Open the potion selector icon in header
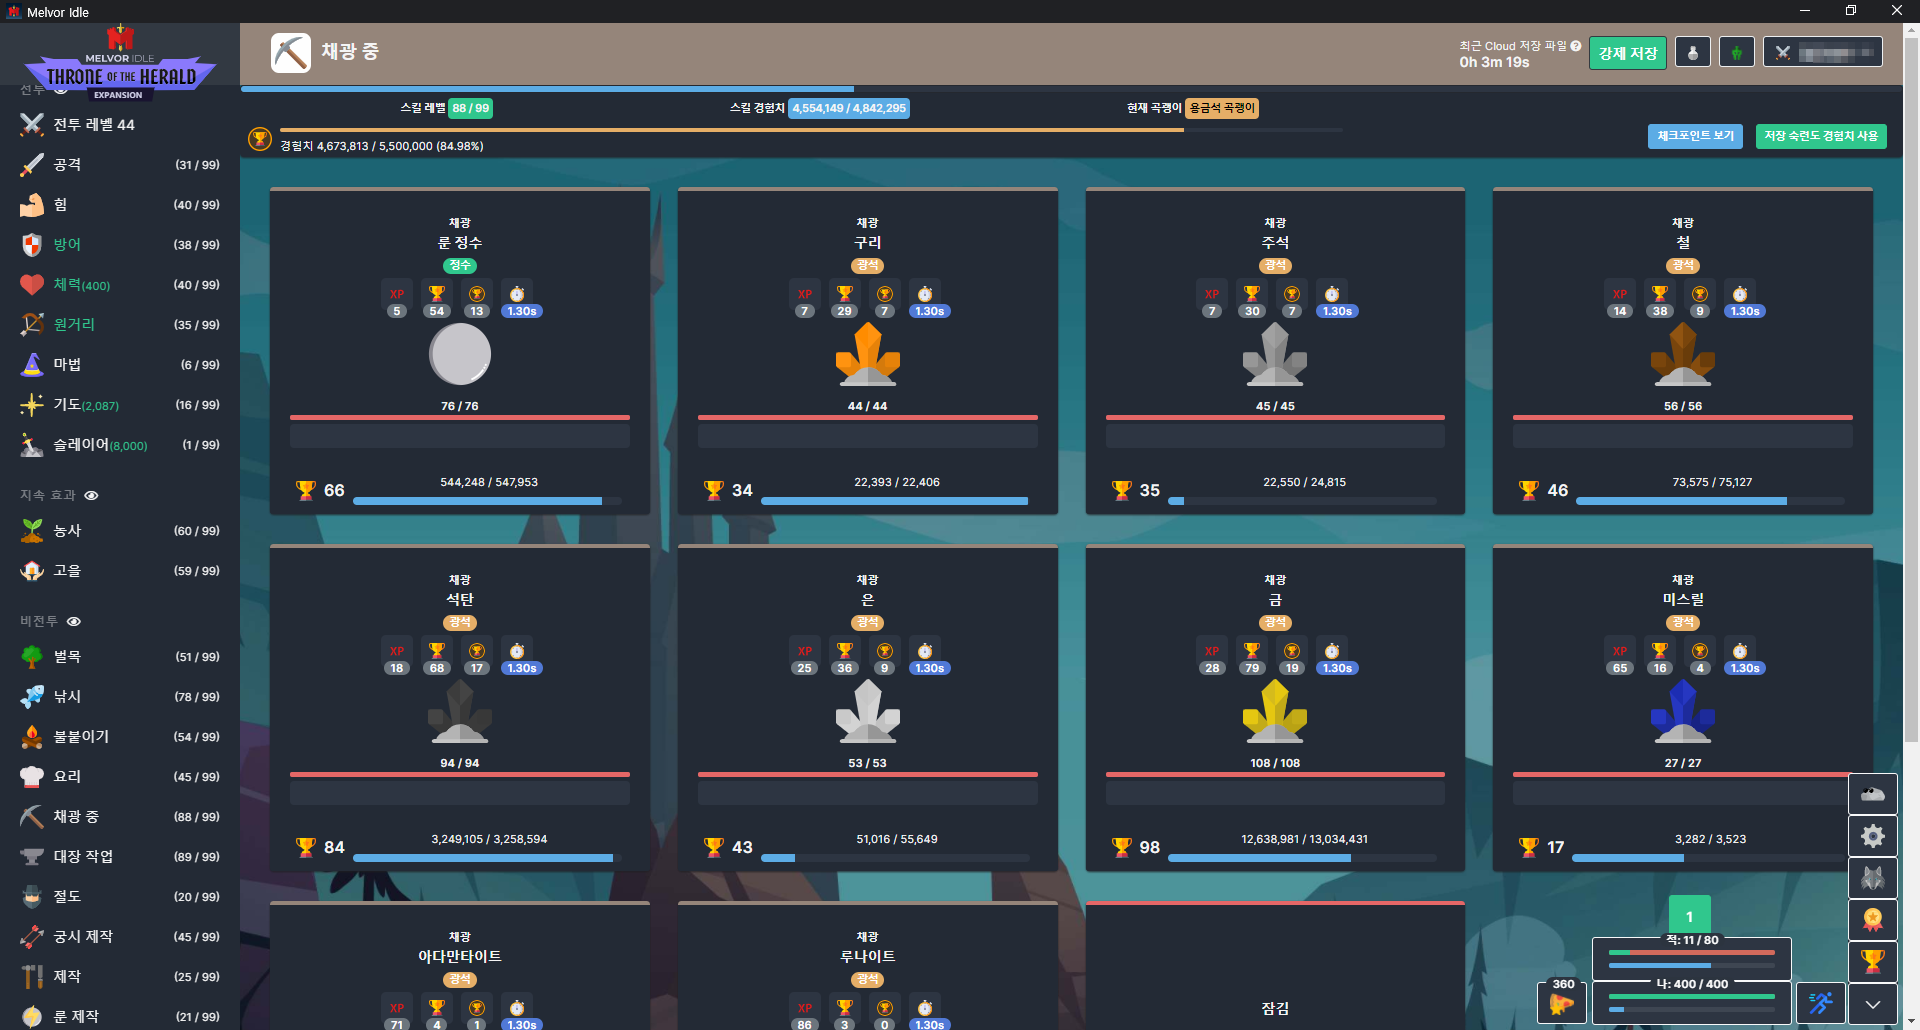This screenshot has height=1030, width=1920. (1693, 53)
